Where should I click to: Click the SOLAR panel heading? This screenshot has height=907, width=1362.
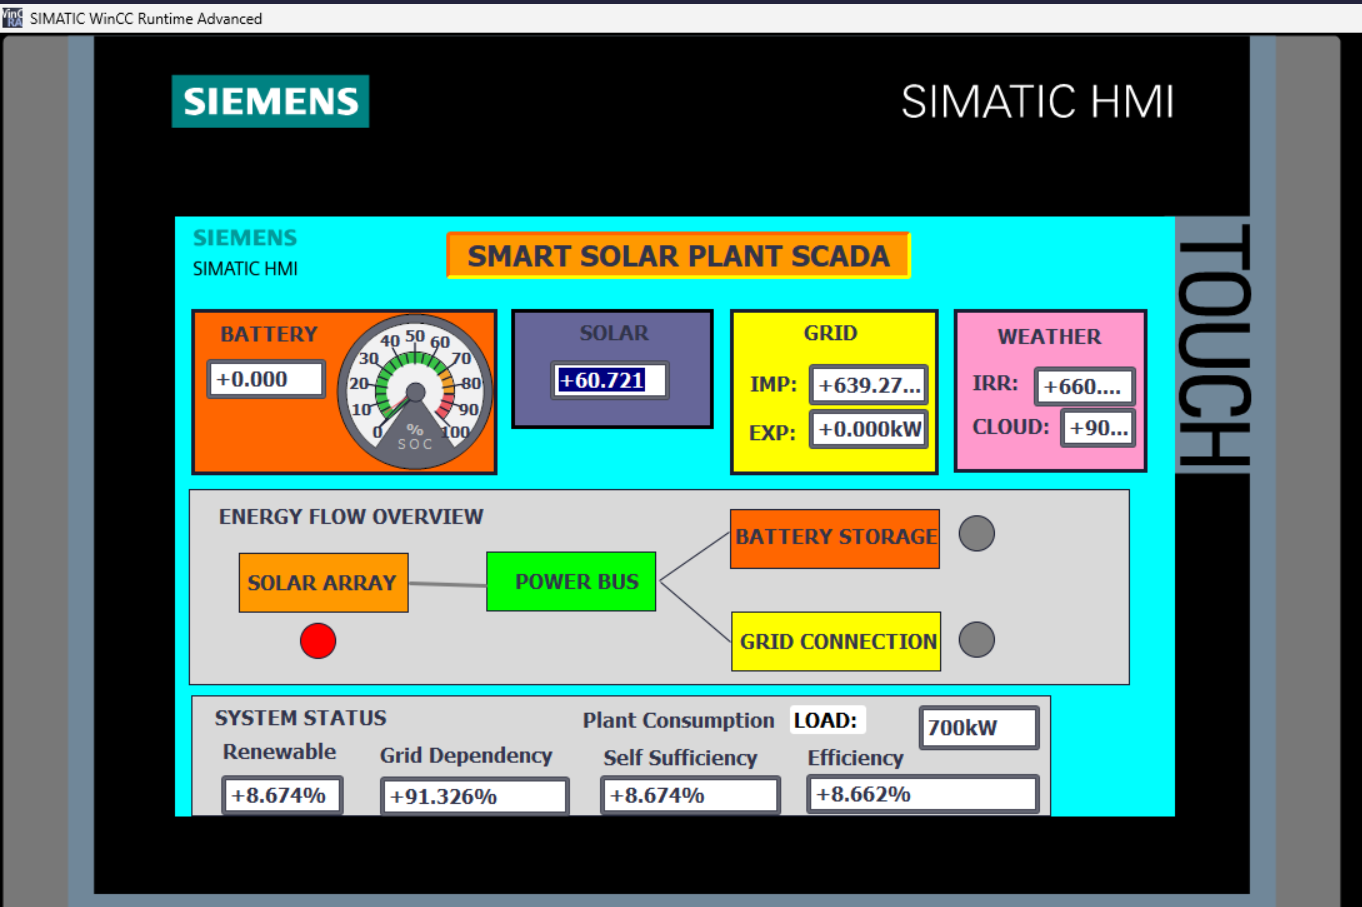tap(614, 333)
